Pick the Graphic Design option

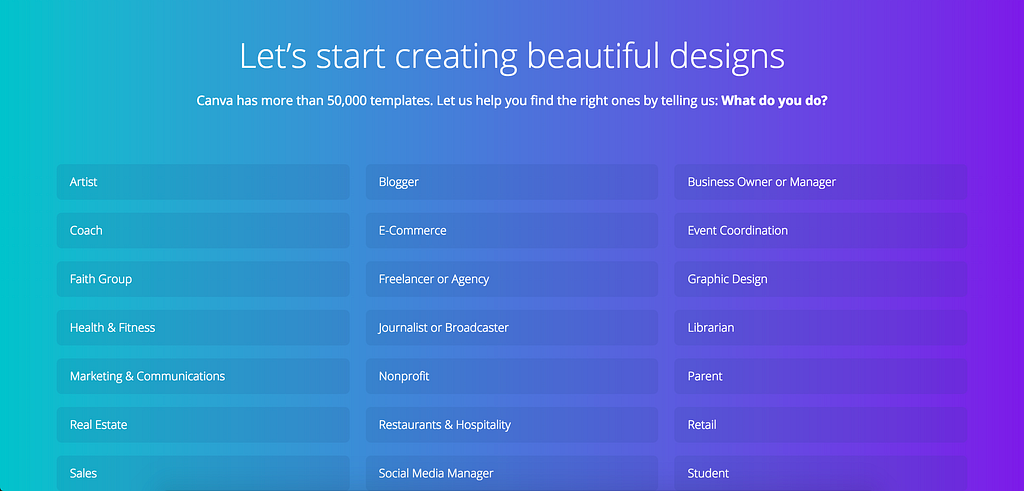coord(821,279)
